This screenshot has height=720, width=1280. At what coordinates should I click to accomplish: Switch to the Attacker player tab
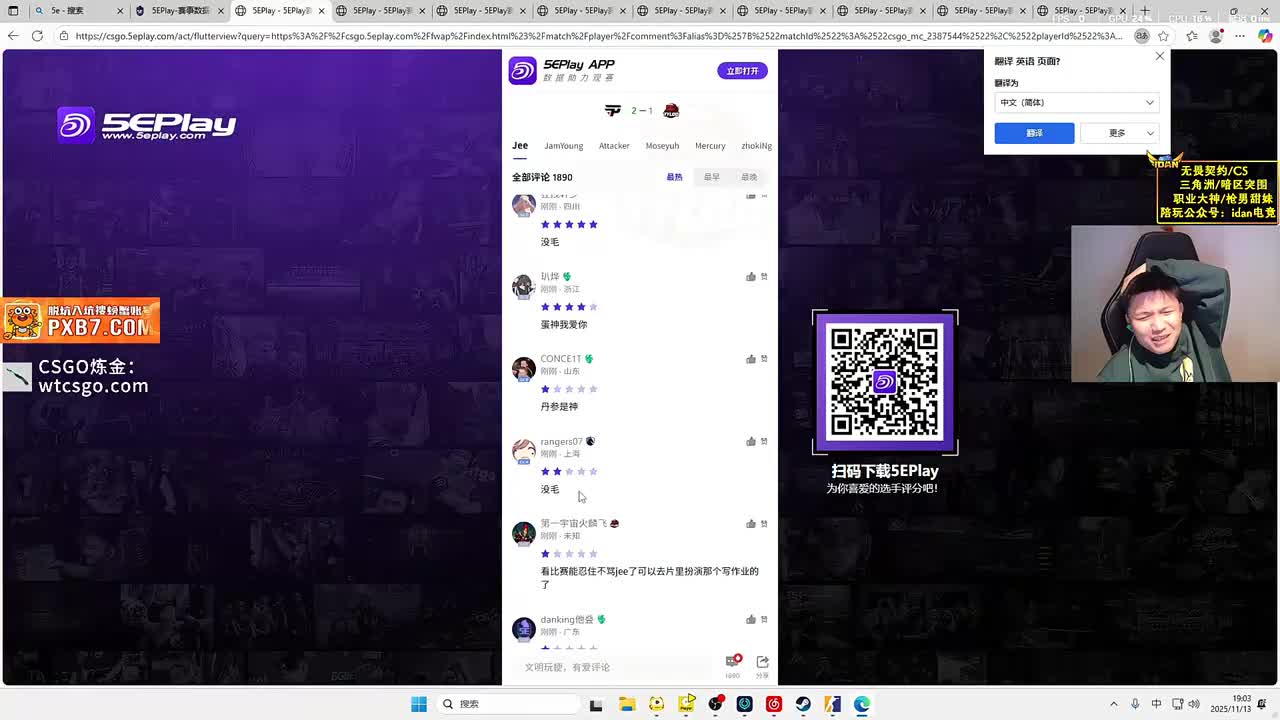[614, 146]
